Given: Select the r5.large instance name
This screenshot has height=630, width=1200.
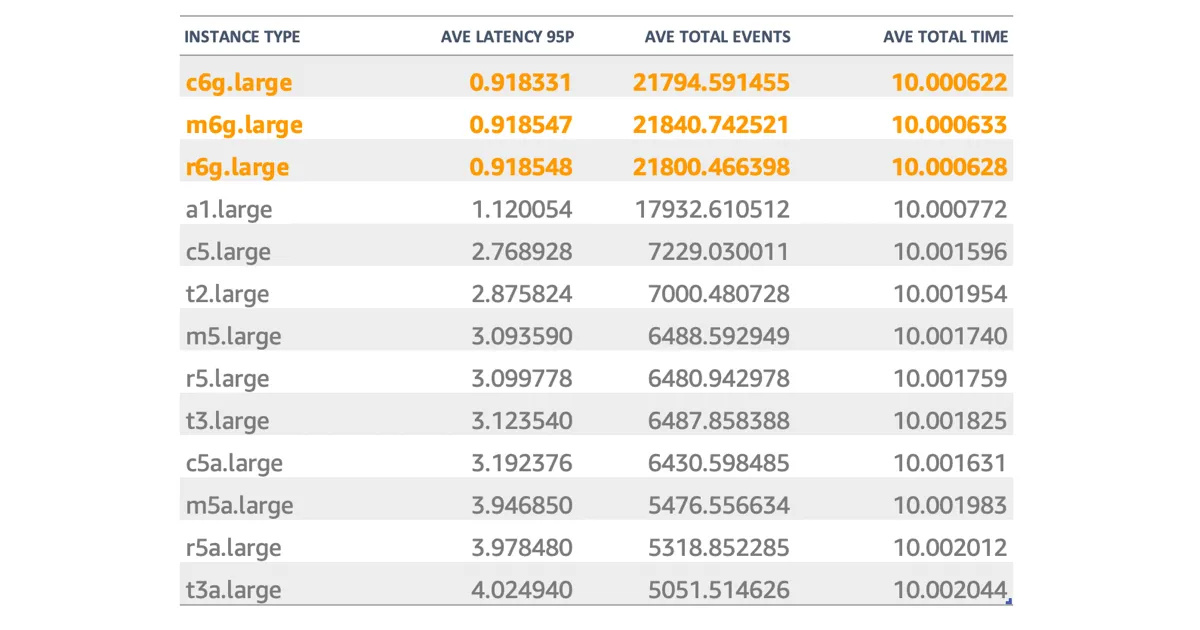Looking at the screenshot, I should (x=227, y=379).
